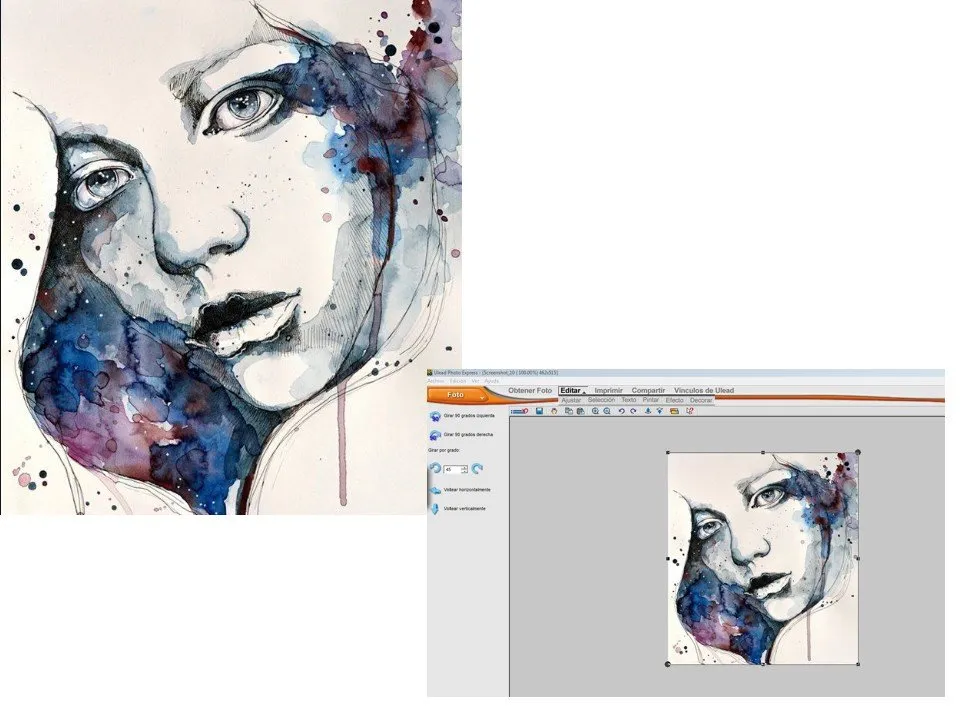Open the Ayuda menu
This screenshot has width=960, height=720.
(492, 381)
